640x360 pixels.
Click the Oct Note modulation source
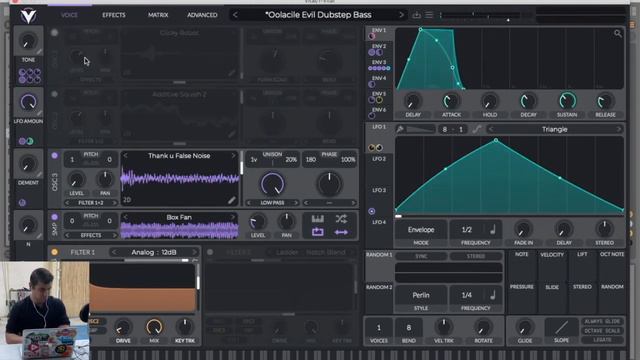[x=612, y=255]
